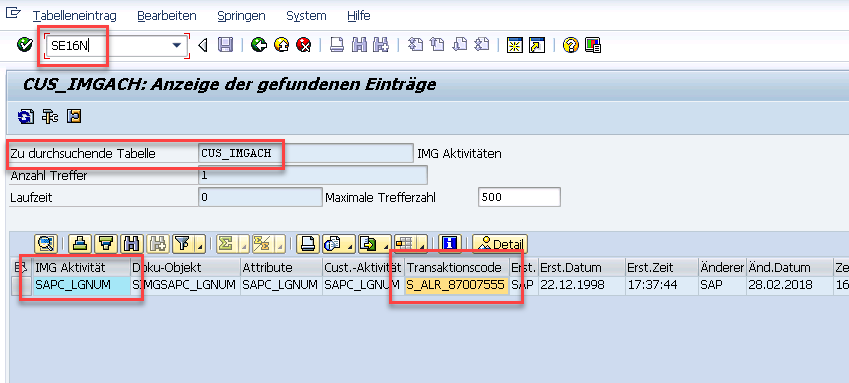849x383 pixels.
Task: Click the third application toolbar icon below the title
Action: [x=74, y=116]
